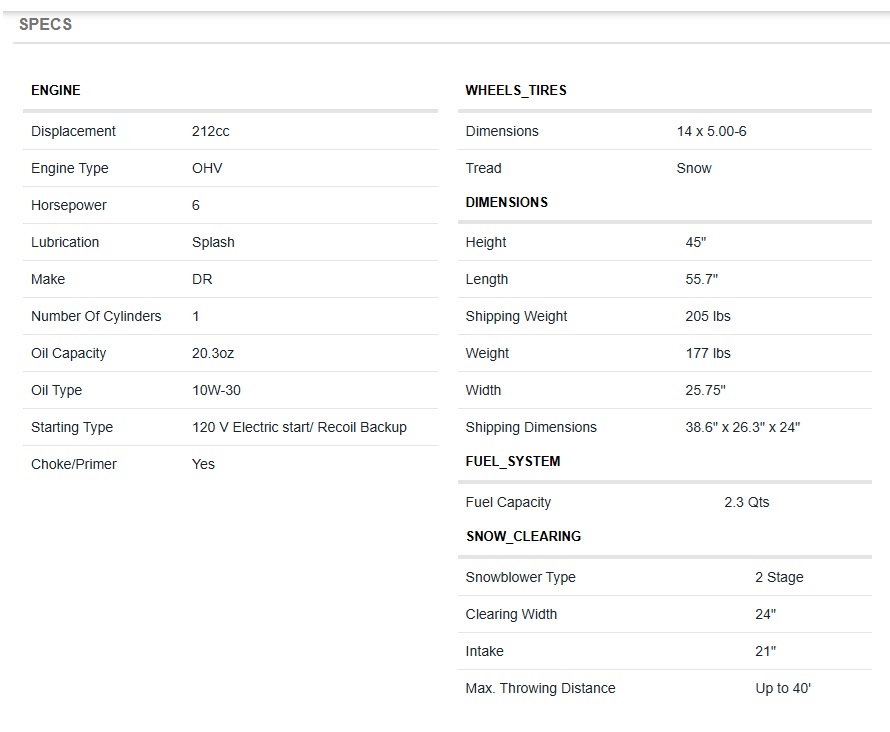Select the ENGINE section header
The width and height of the screenshot is (890, 732).
pyautogui.click(x=56, y=90)
